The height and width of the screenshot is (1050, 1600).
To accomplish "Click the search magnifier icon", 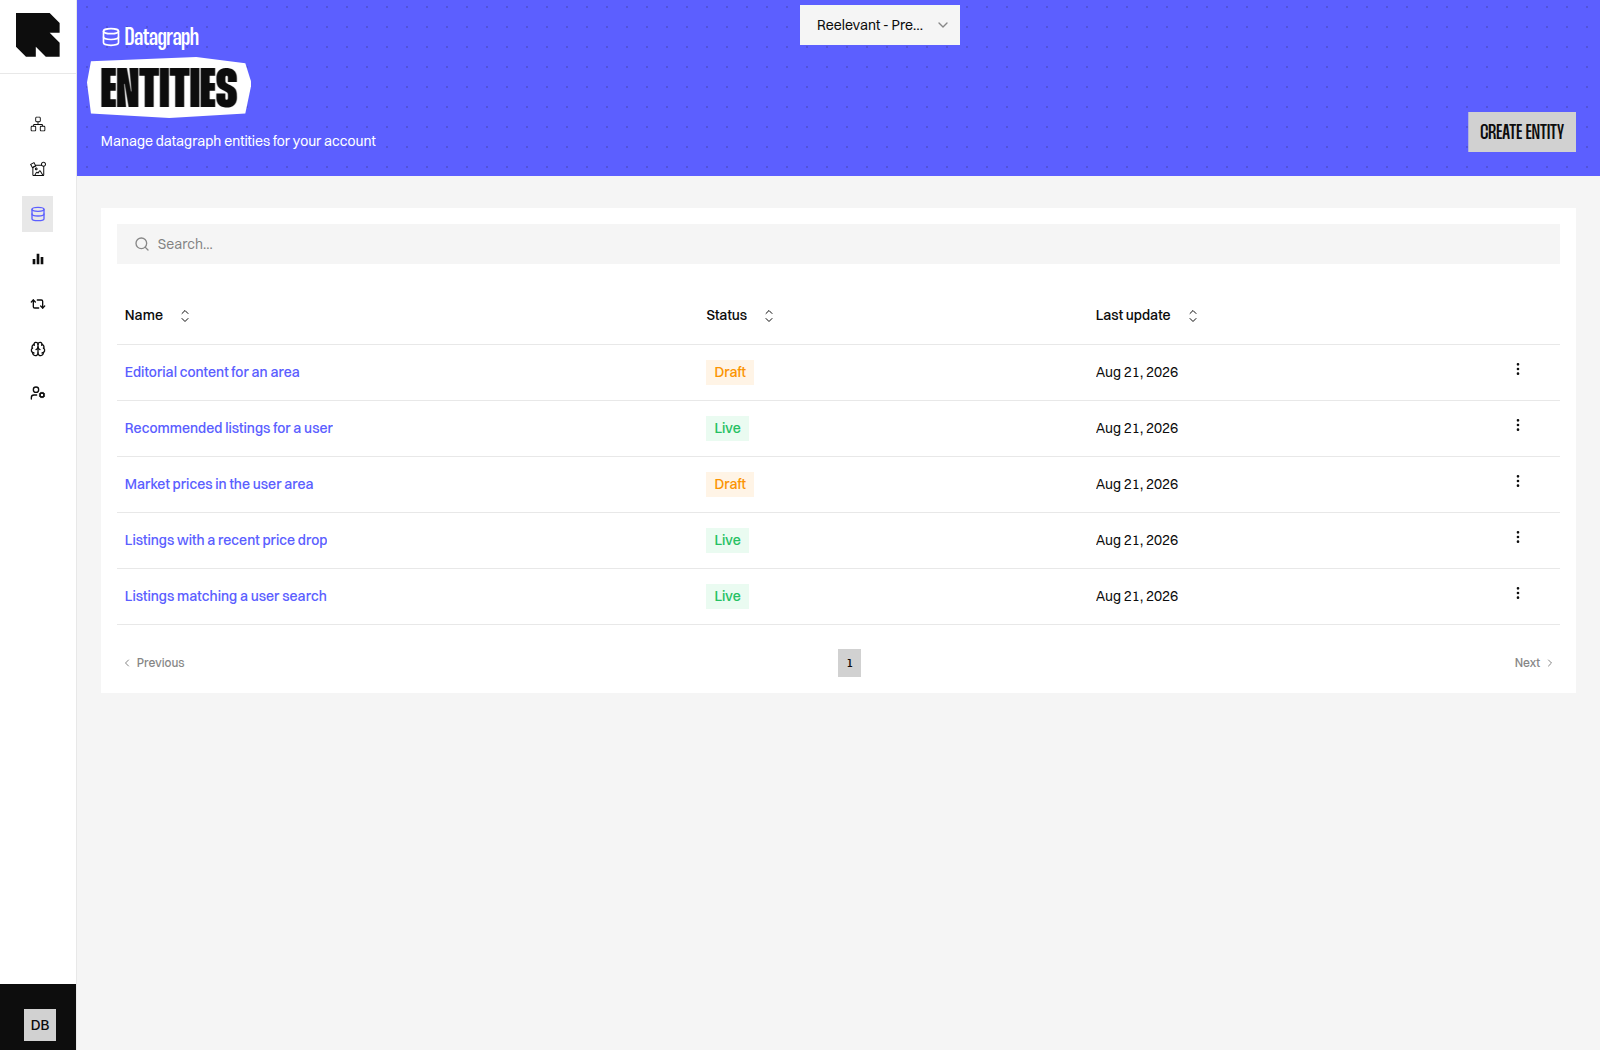I will (142, 244).
